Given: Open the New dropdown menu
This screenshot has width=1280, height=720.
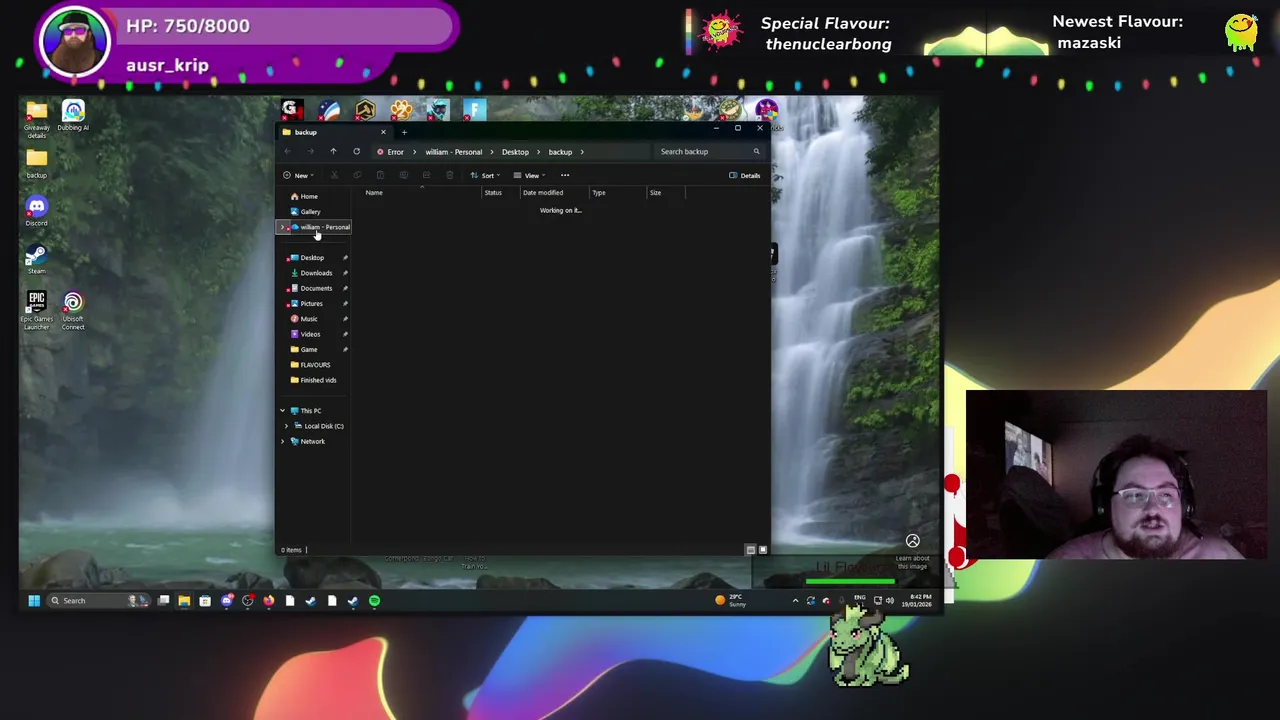Looking at the screenshot, I should (299, 175).
